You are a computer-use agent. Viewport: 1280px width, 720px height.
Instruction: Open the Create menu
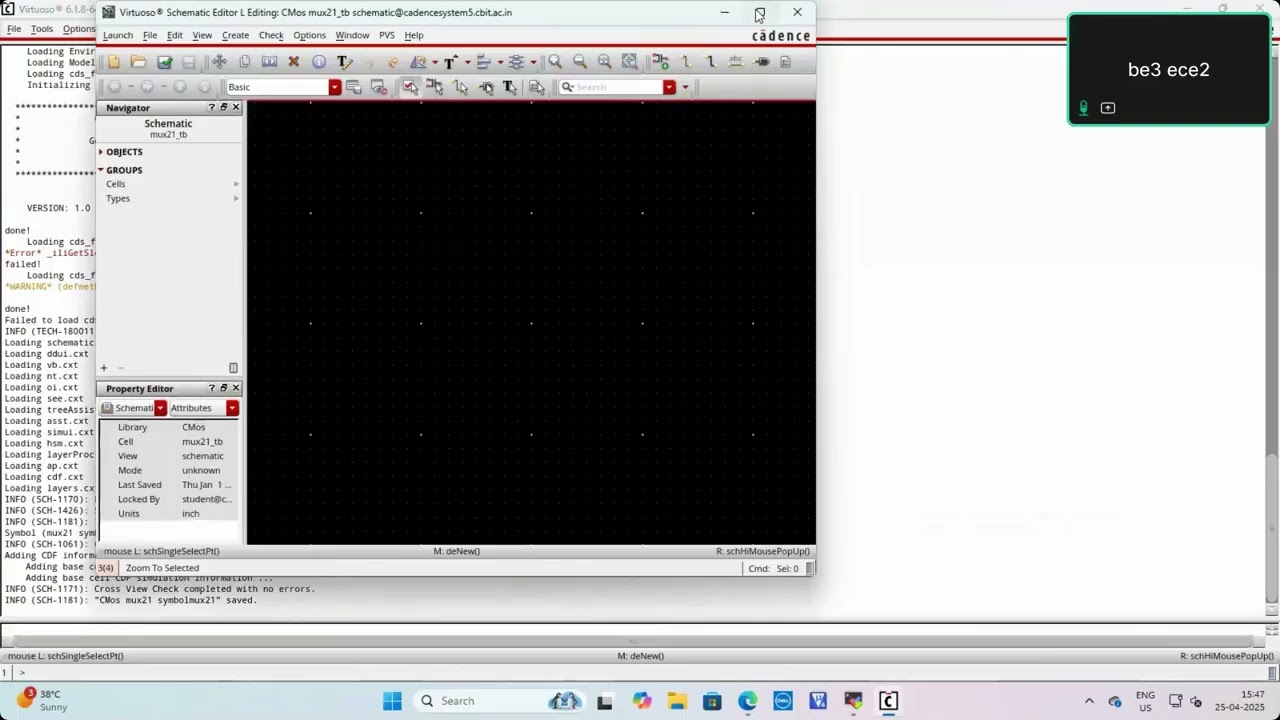point(235,35)
